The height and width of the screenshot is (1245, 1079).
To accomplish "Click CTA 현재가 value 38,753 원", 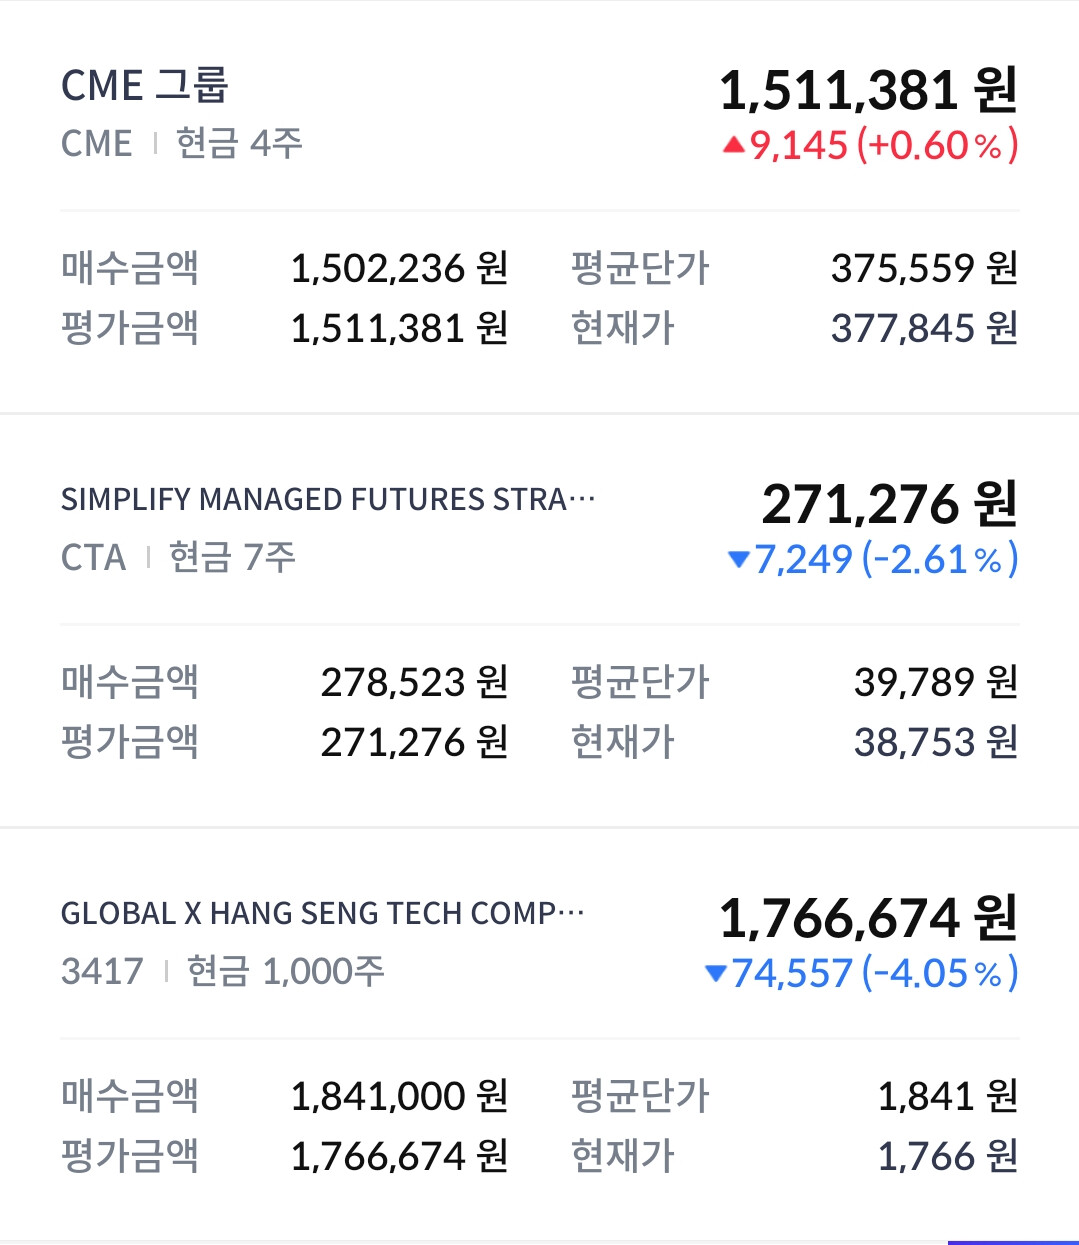I will 935,742.
